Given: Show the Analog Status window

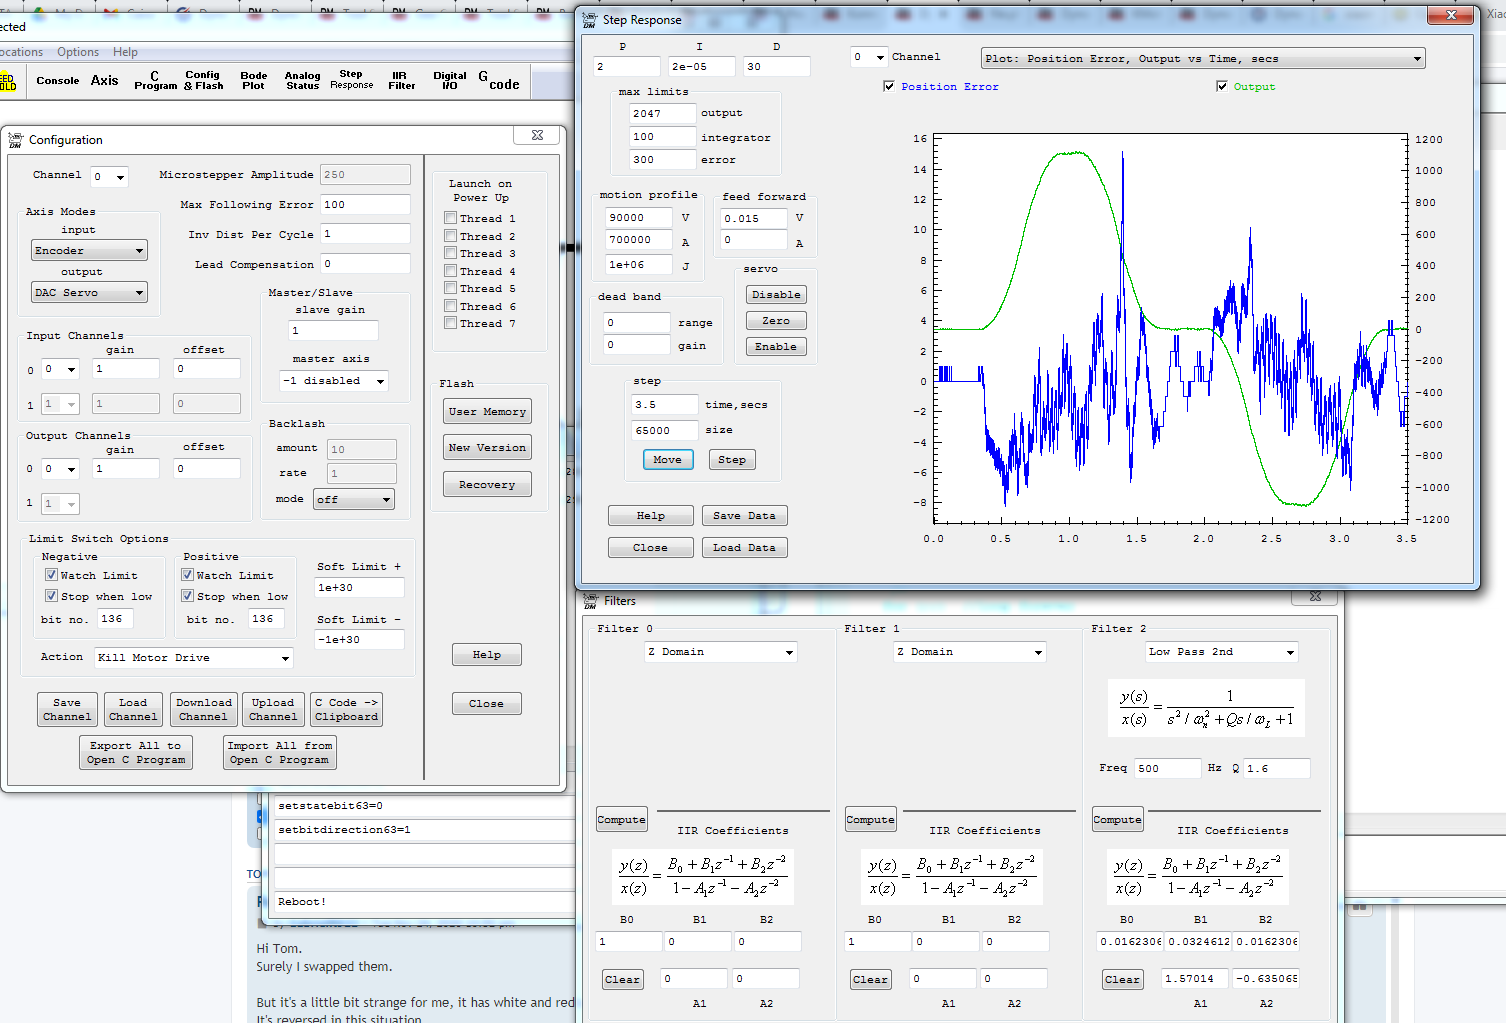Looking at the screenshot, I should [302, 81].
